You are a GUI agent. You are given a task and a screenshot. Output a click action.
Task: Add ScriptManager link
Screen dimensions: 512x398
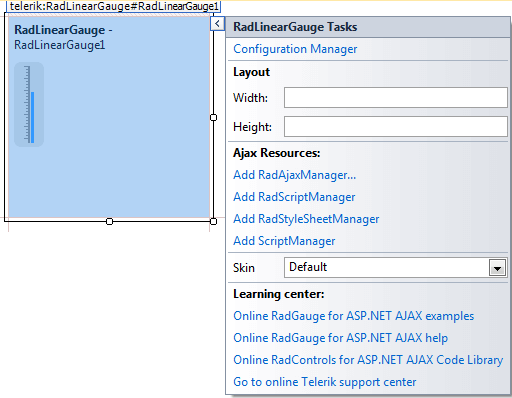coord(284,241)
